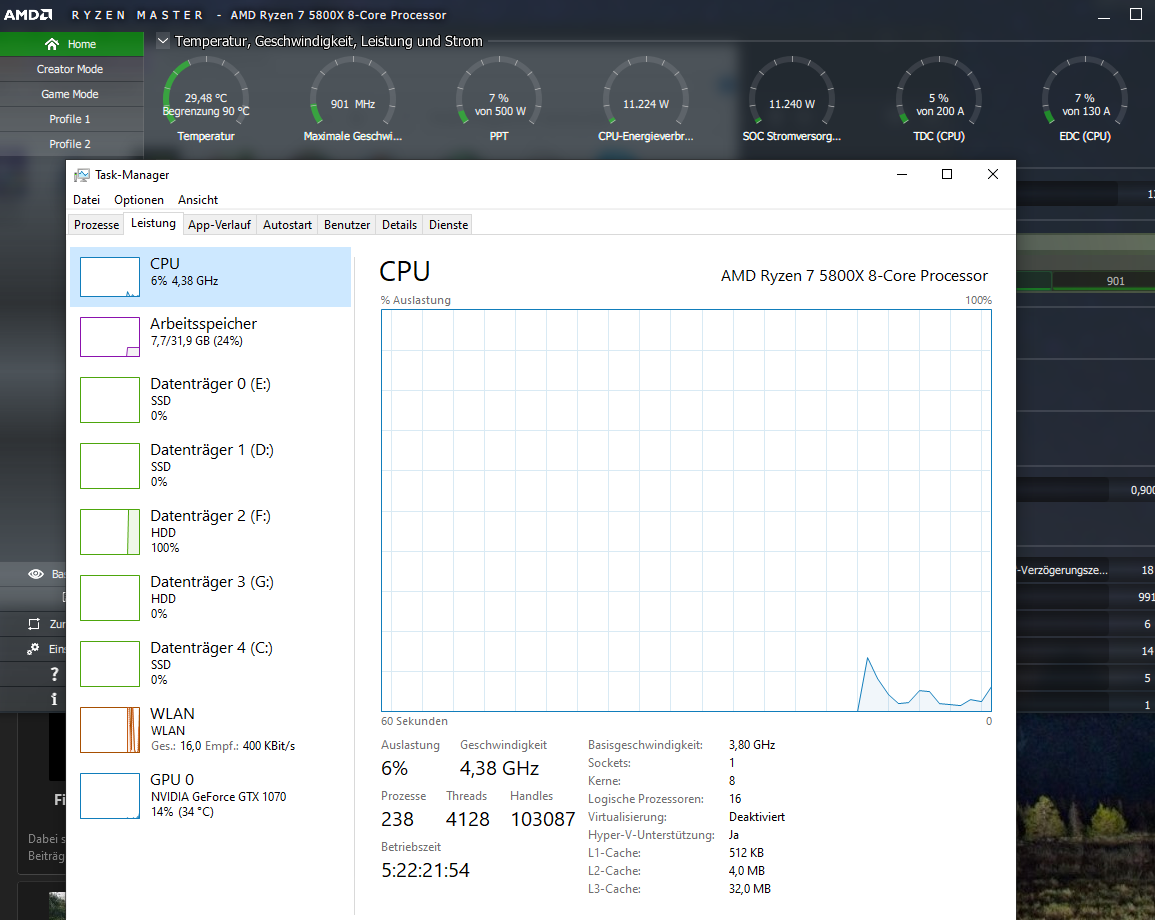This screenshot has height=920, width=1155.
Task: Click the Maximale Geschwindigkeit gauge
Action: 353,99
